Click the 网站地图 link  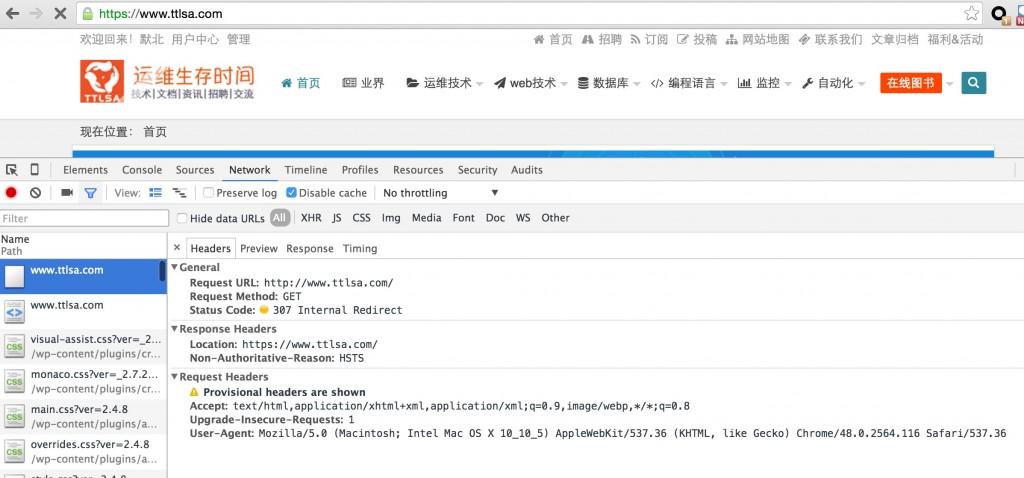click(x=758, y=39)
